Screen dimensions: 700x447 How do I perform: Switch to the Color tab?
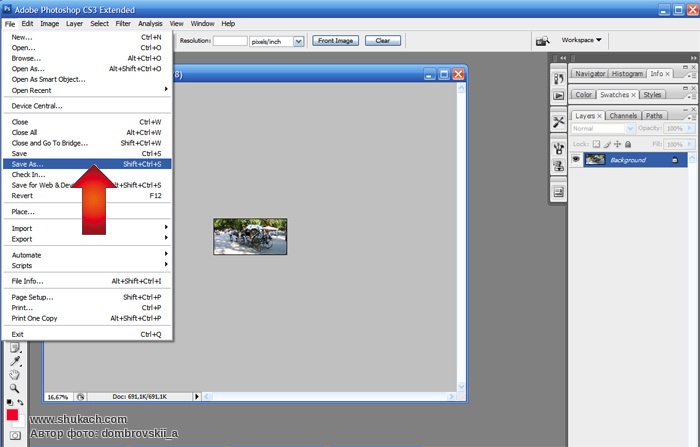click(x=583, y=95)
